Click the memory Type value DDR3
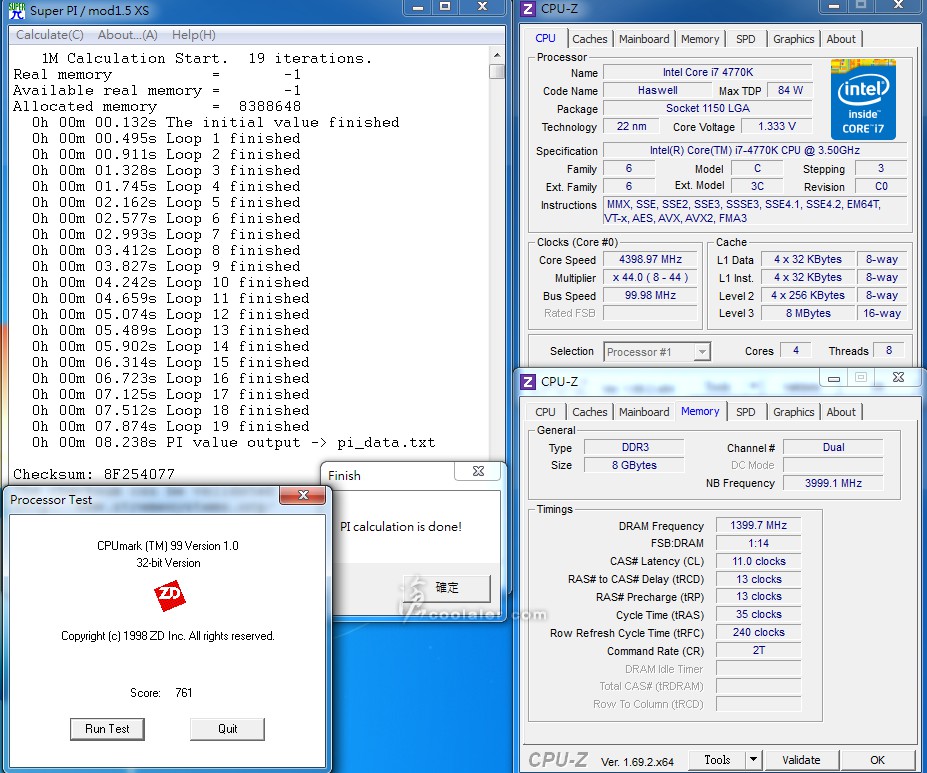The image size is (927, 773). [x=634, y=447]
